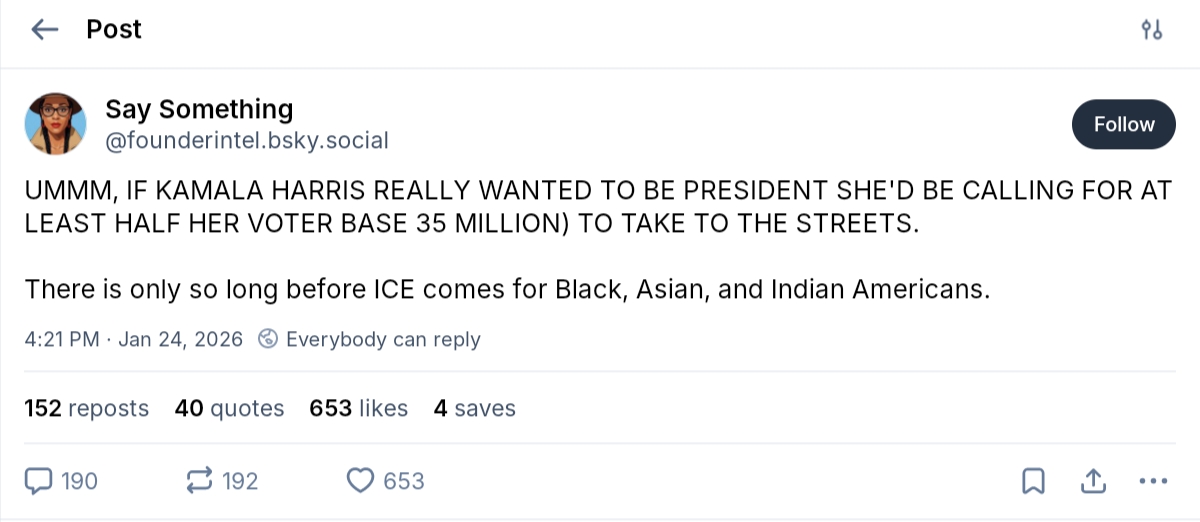Viewport: 1200px width, 522px height.
Task: Open thread settings sliders icon
Action: click(1152, 30)
